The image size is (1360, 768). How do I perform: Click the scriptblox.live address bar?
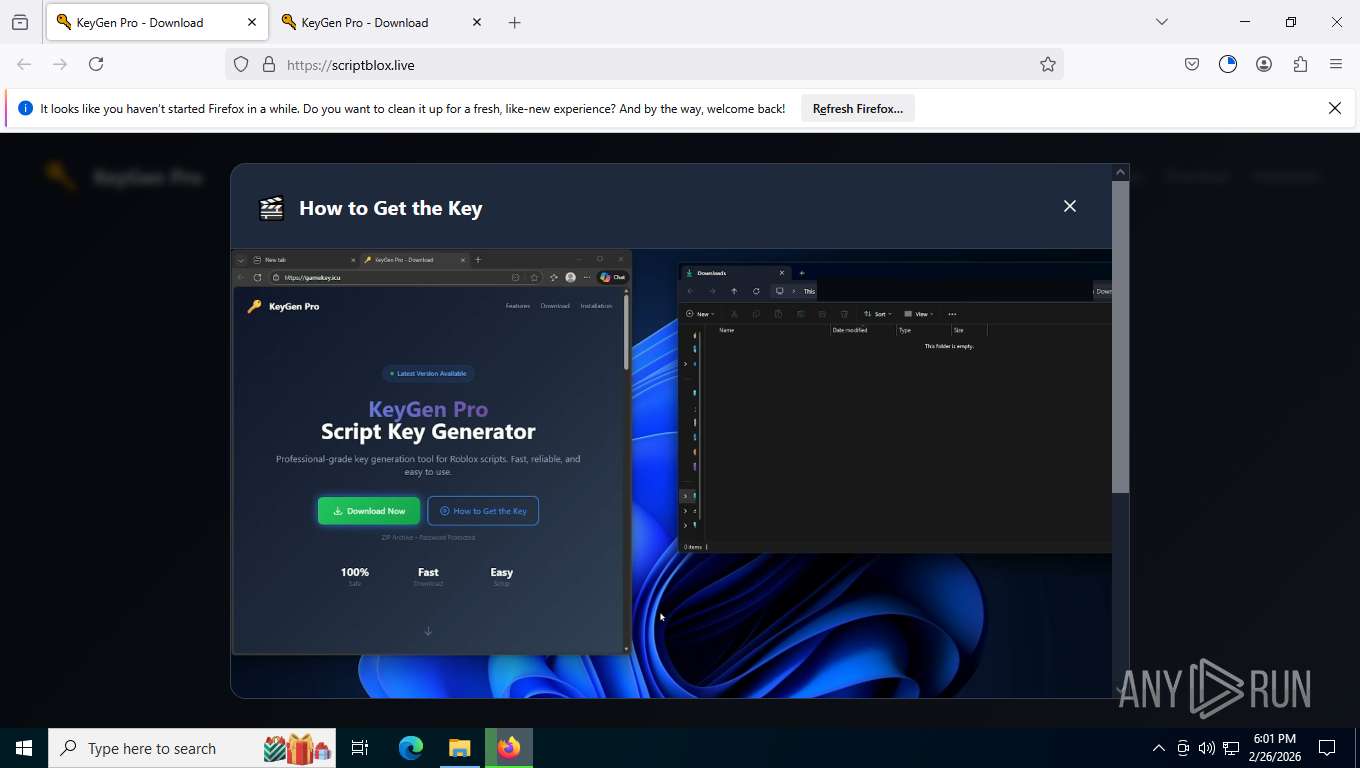pyautogui.click(x=644, y=64)
